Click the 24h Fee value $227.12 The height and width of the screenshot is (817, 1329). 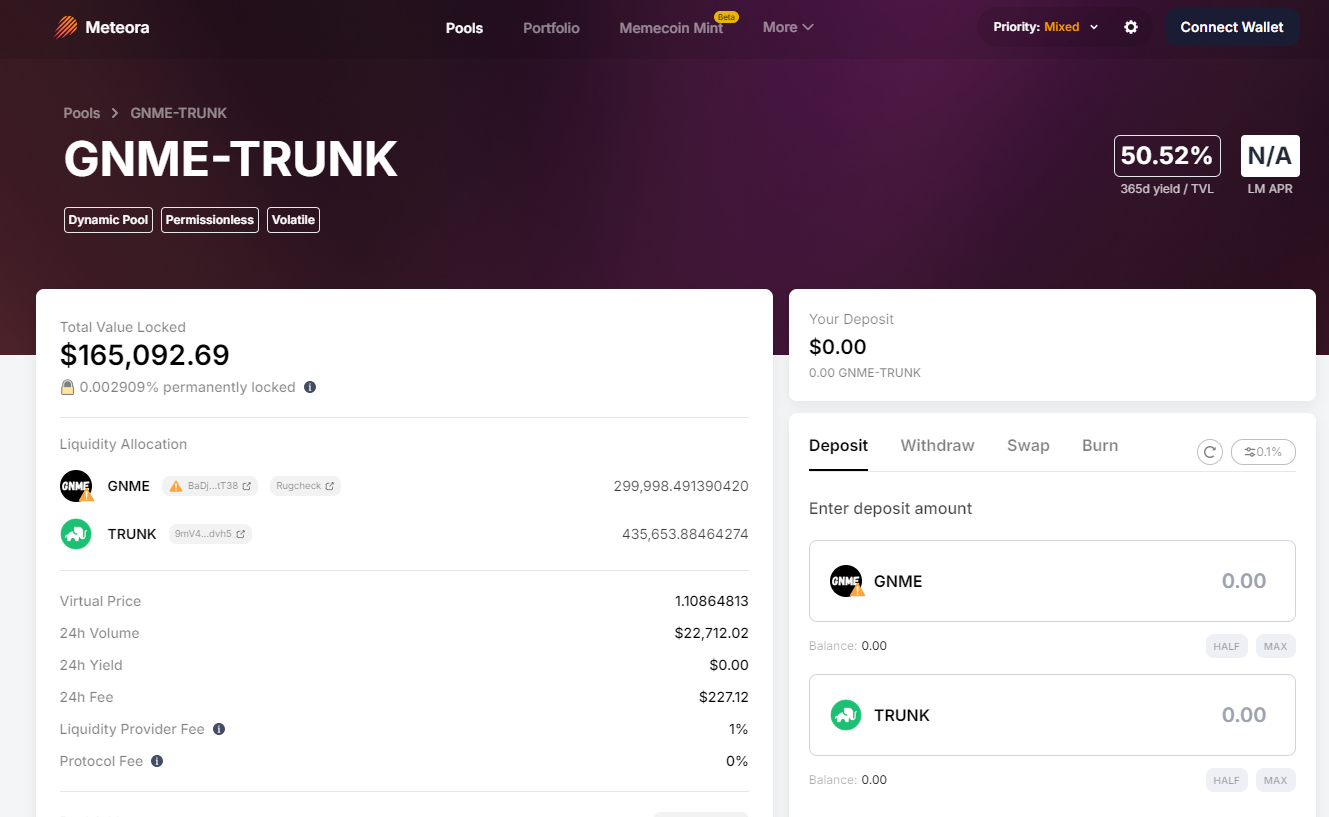coord(724,697)
